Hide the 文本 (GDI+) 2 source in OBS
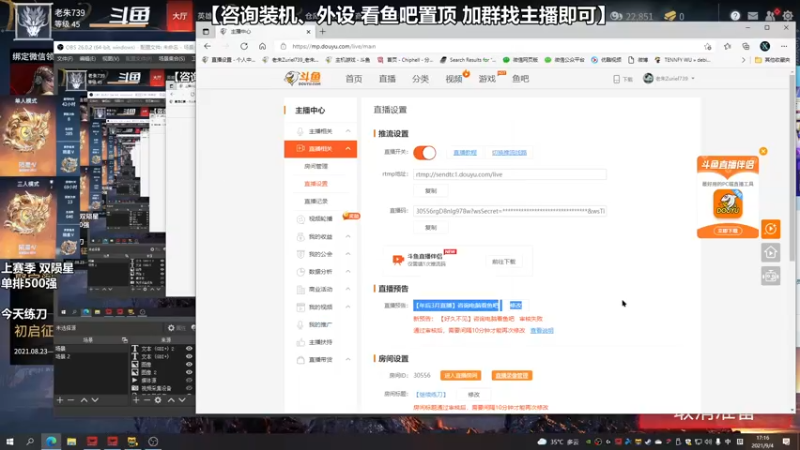The width and height of the screenshot is (800, 450). tap(189, 348)
